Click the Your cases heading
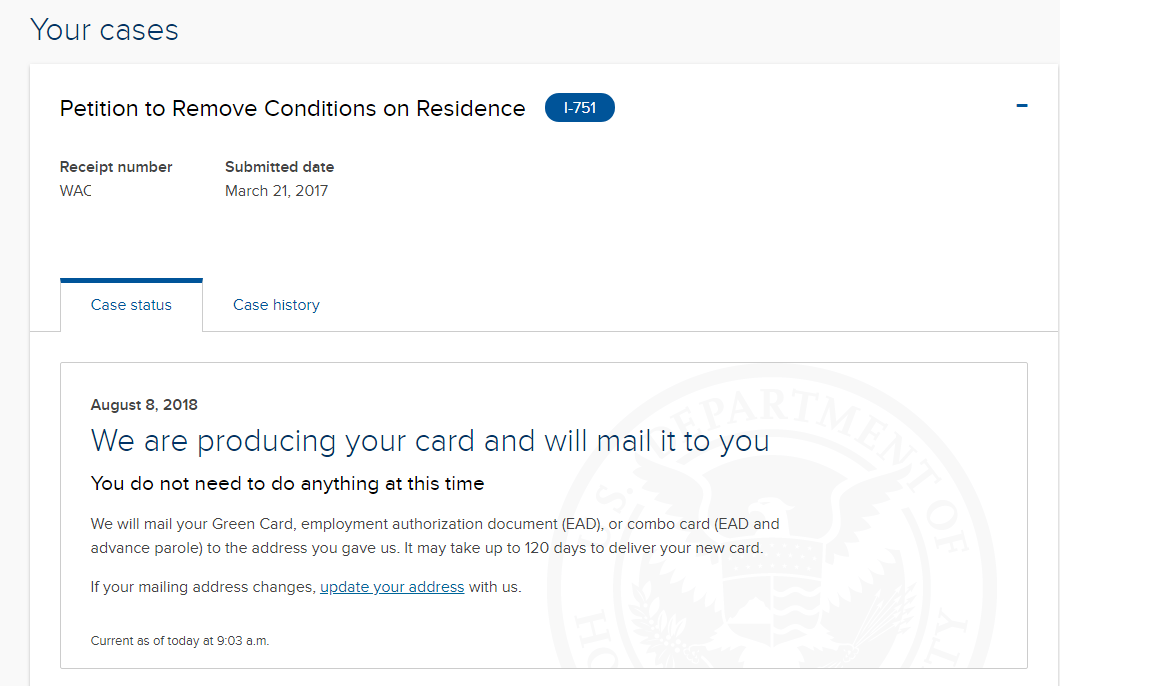This screenshot has height=686, width=1152. pyautogui.click(x=104, y=30)
